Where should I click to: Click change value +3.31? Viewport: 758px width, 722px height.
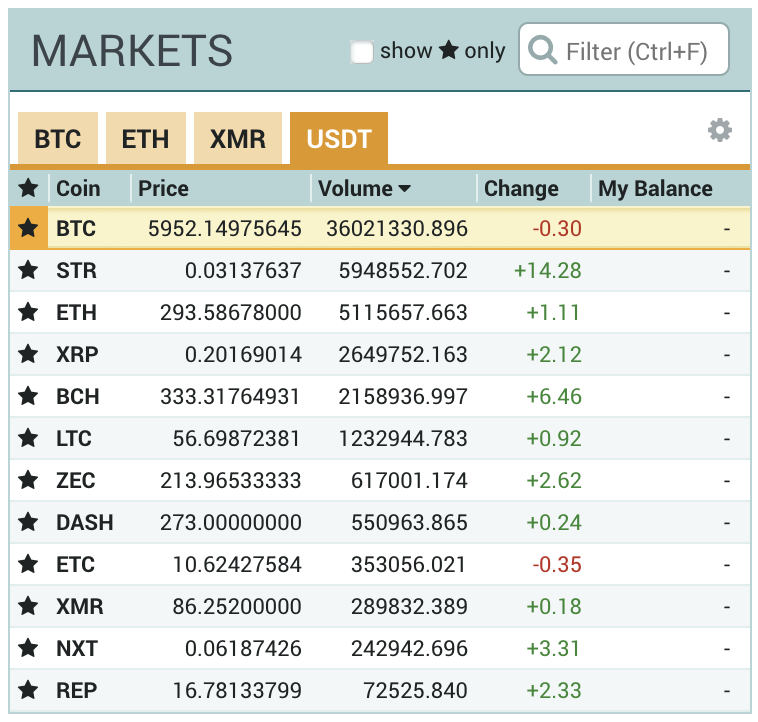coord(553,649)
